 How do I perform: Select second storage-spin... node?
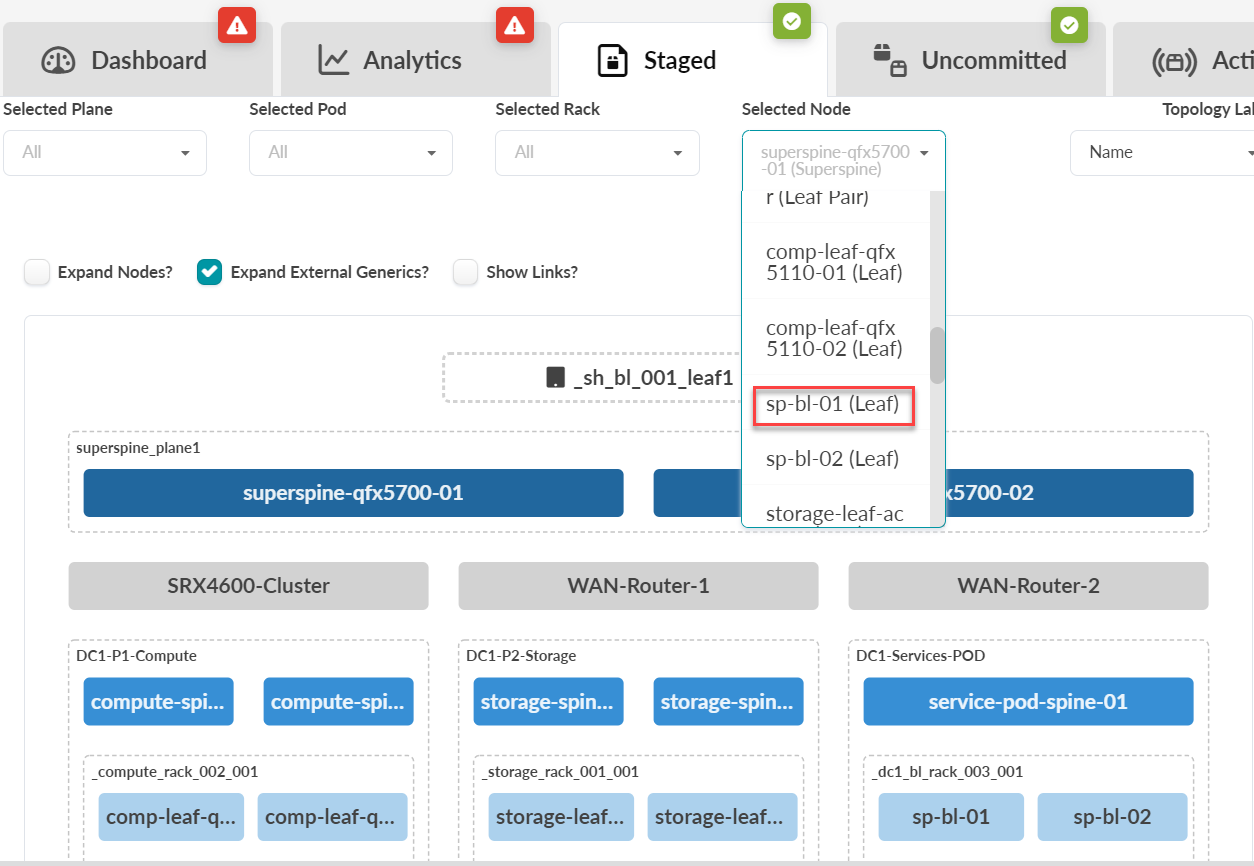click(728, 702)
